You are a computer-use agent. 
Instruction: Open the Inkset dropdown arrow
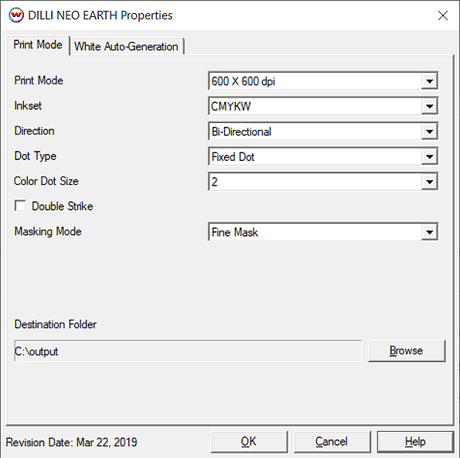coord(429,106)
